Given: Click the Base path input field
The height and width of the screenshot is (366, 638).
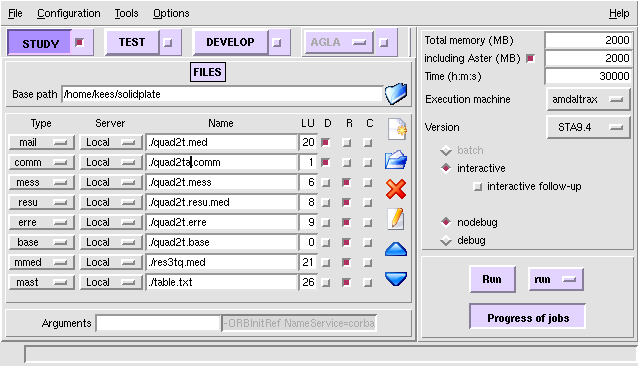Looking at the screenshot, I should (x=222, y=94).
